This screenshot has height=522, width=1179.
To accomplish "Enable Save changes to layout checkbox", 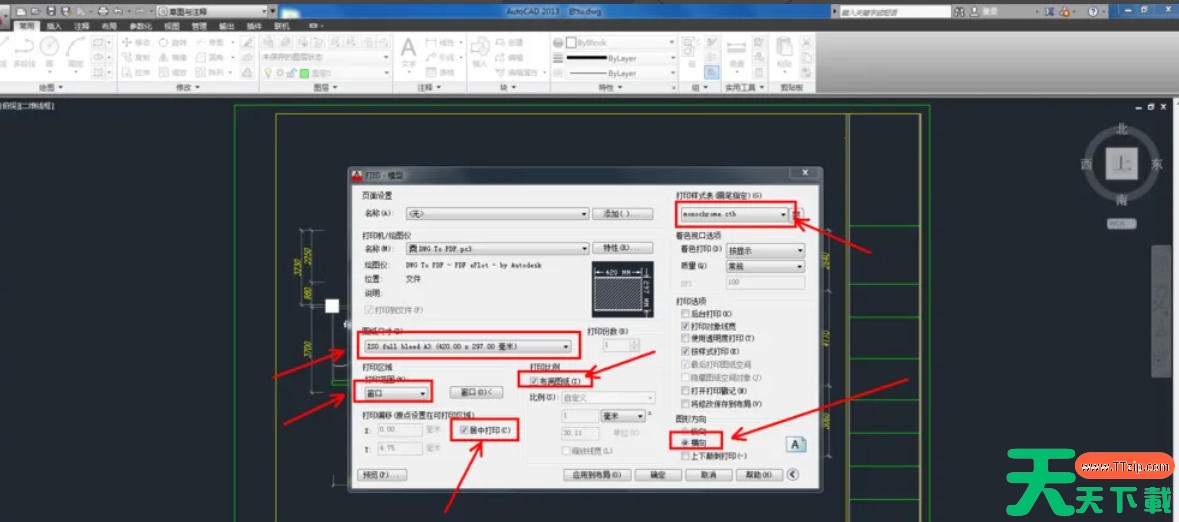I will (x=685, y=404).
